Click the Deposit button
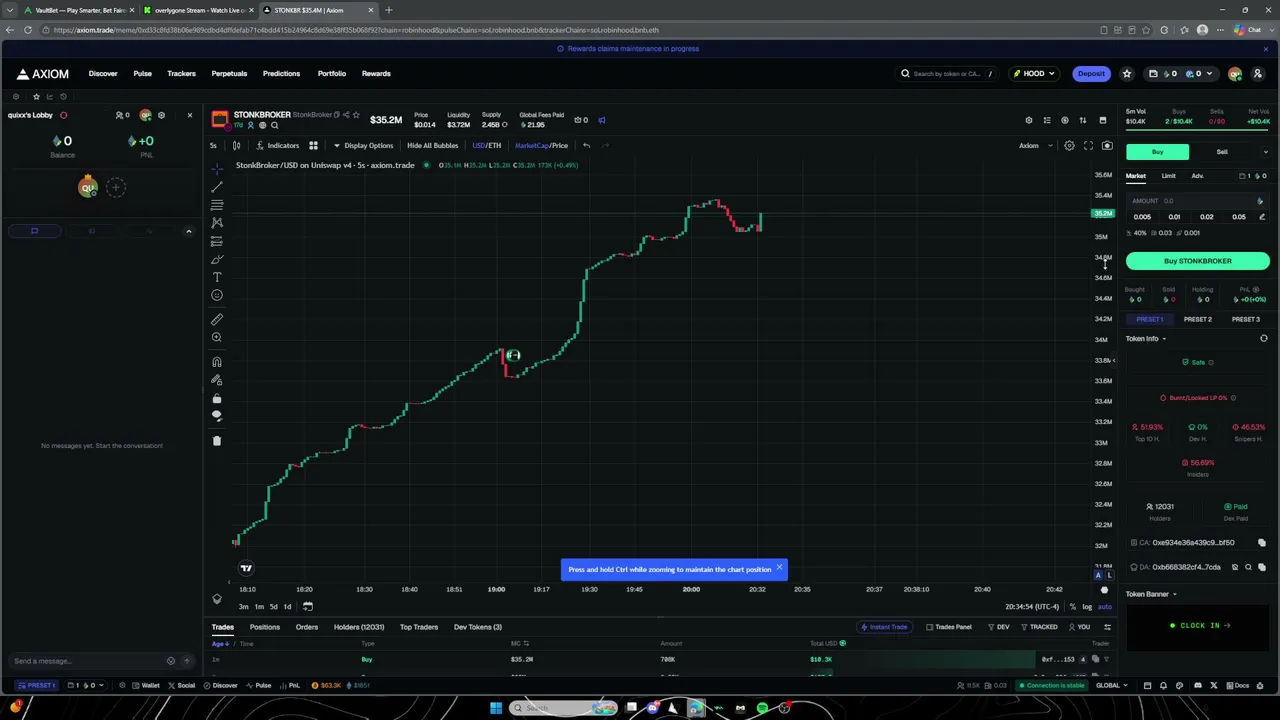The height and width of the screenshot is (720, 1280). (x=1091, y=74)
